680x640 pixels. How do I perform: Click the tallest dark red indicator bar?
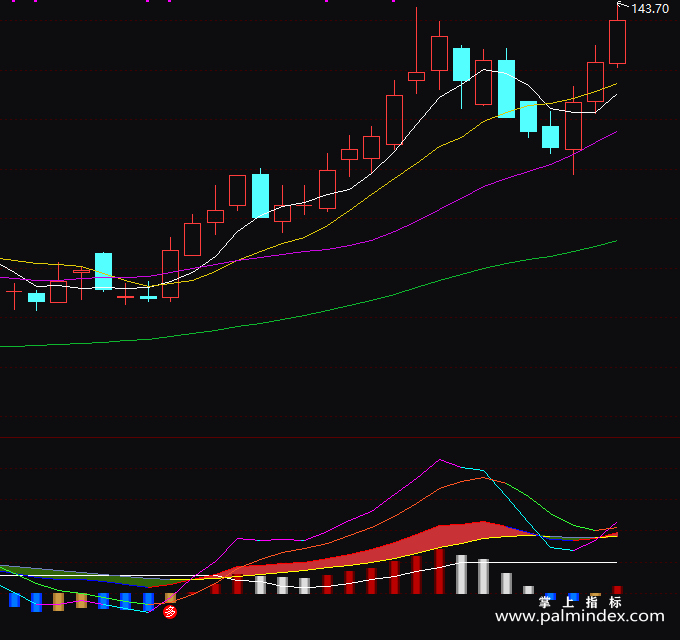pos(439,571)
